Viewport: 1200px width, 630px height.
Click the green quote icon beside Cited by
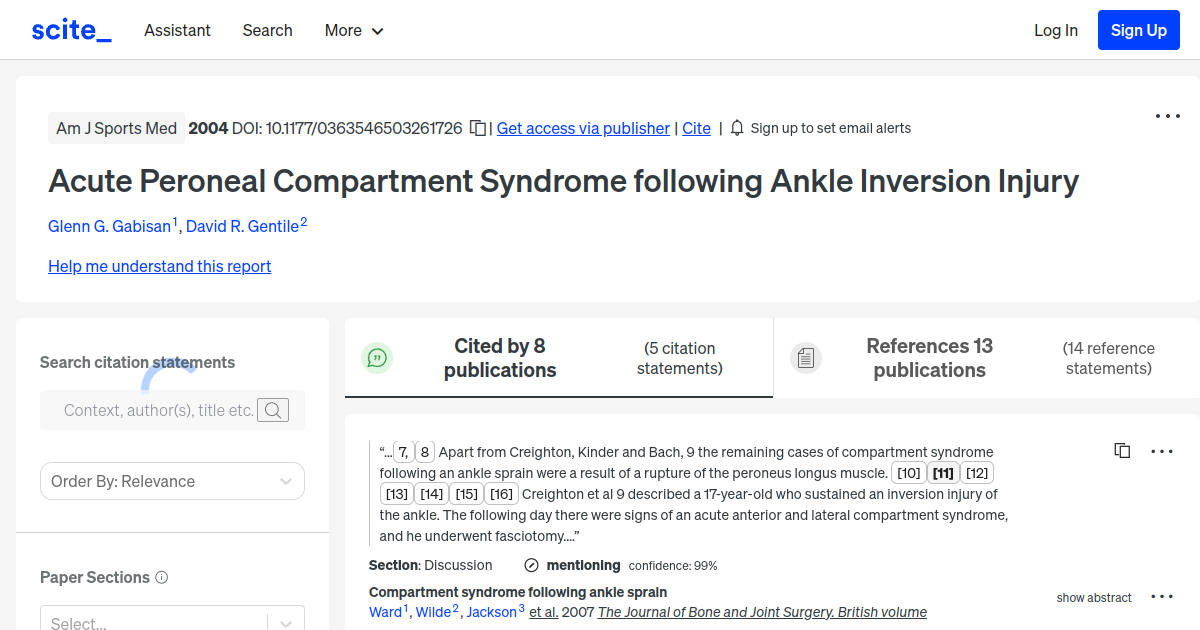point(377,357)
